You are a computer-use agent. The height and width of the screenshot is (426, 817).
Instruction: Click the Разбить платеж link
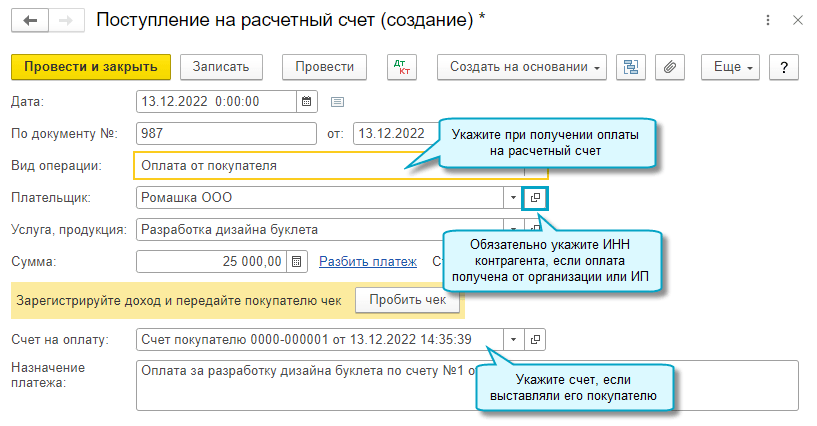pos(367,262)
